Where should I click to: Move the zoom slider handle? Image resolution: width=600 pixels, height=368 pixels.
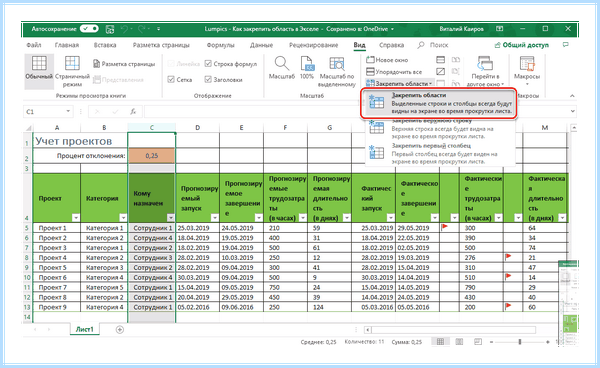[x=520, y=342]
